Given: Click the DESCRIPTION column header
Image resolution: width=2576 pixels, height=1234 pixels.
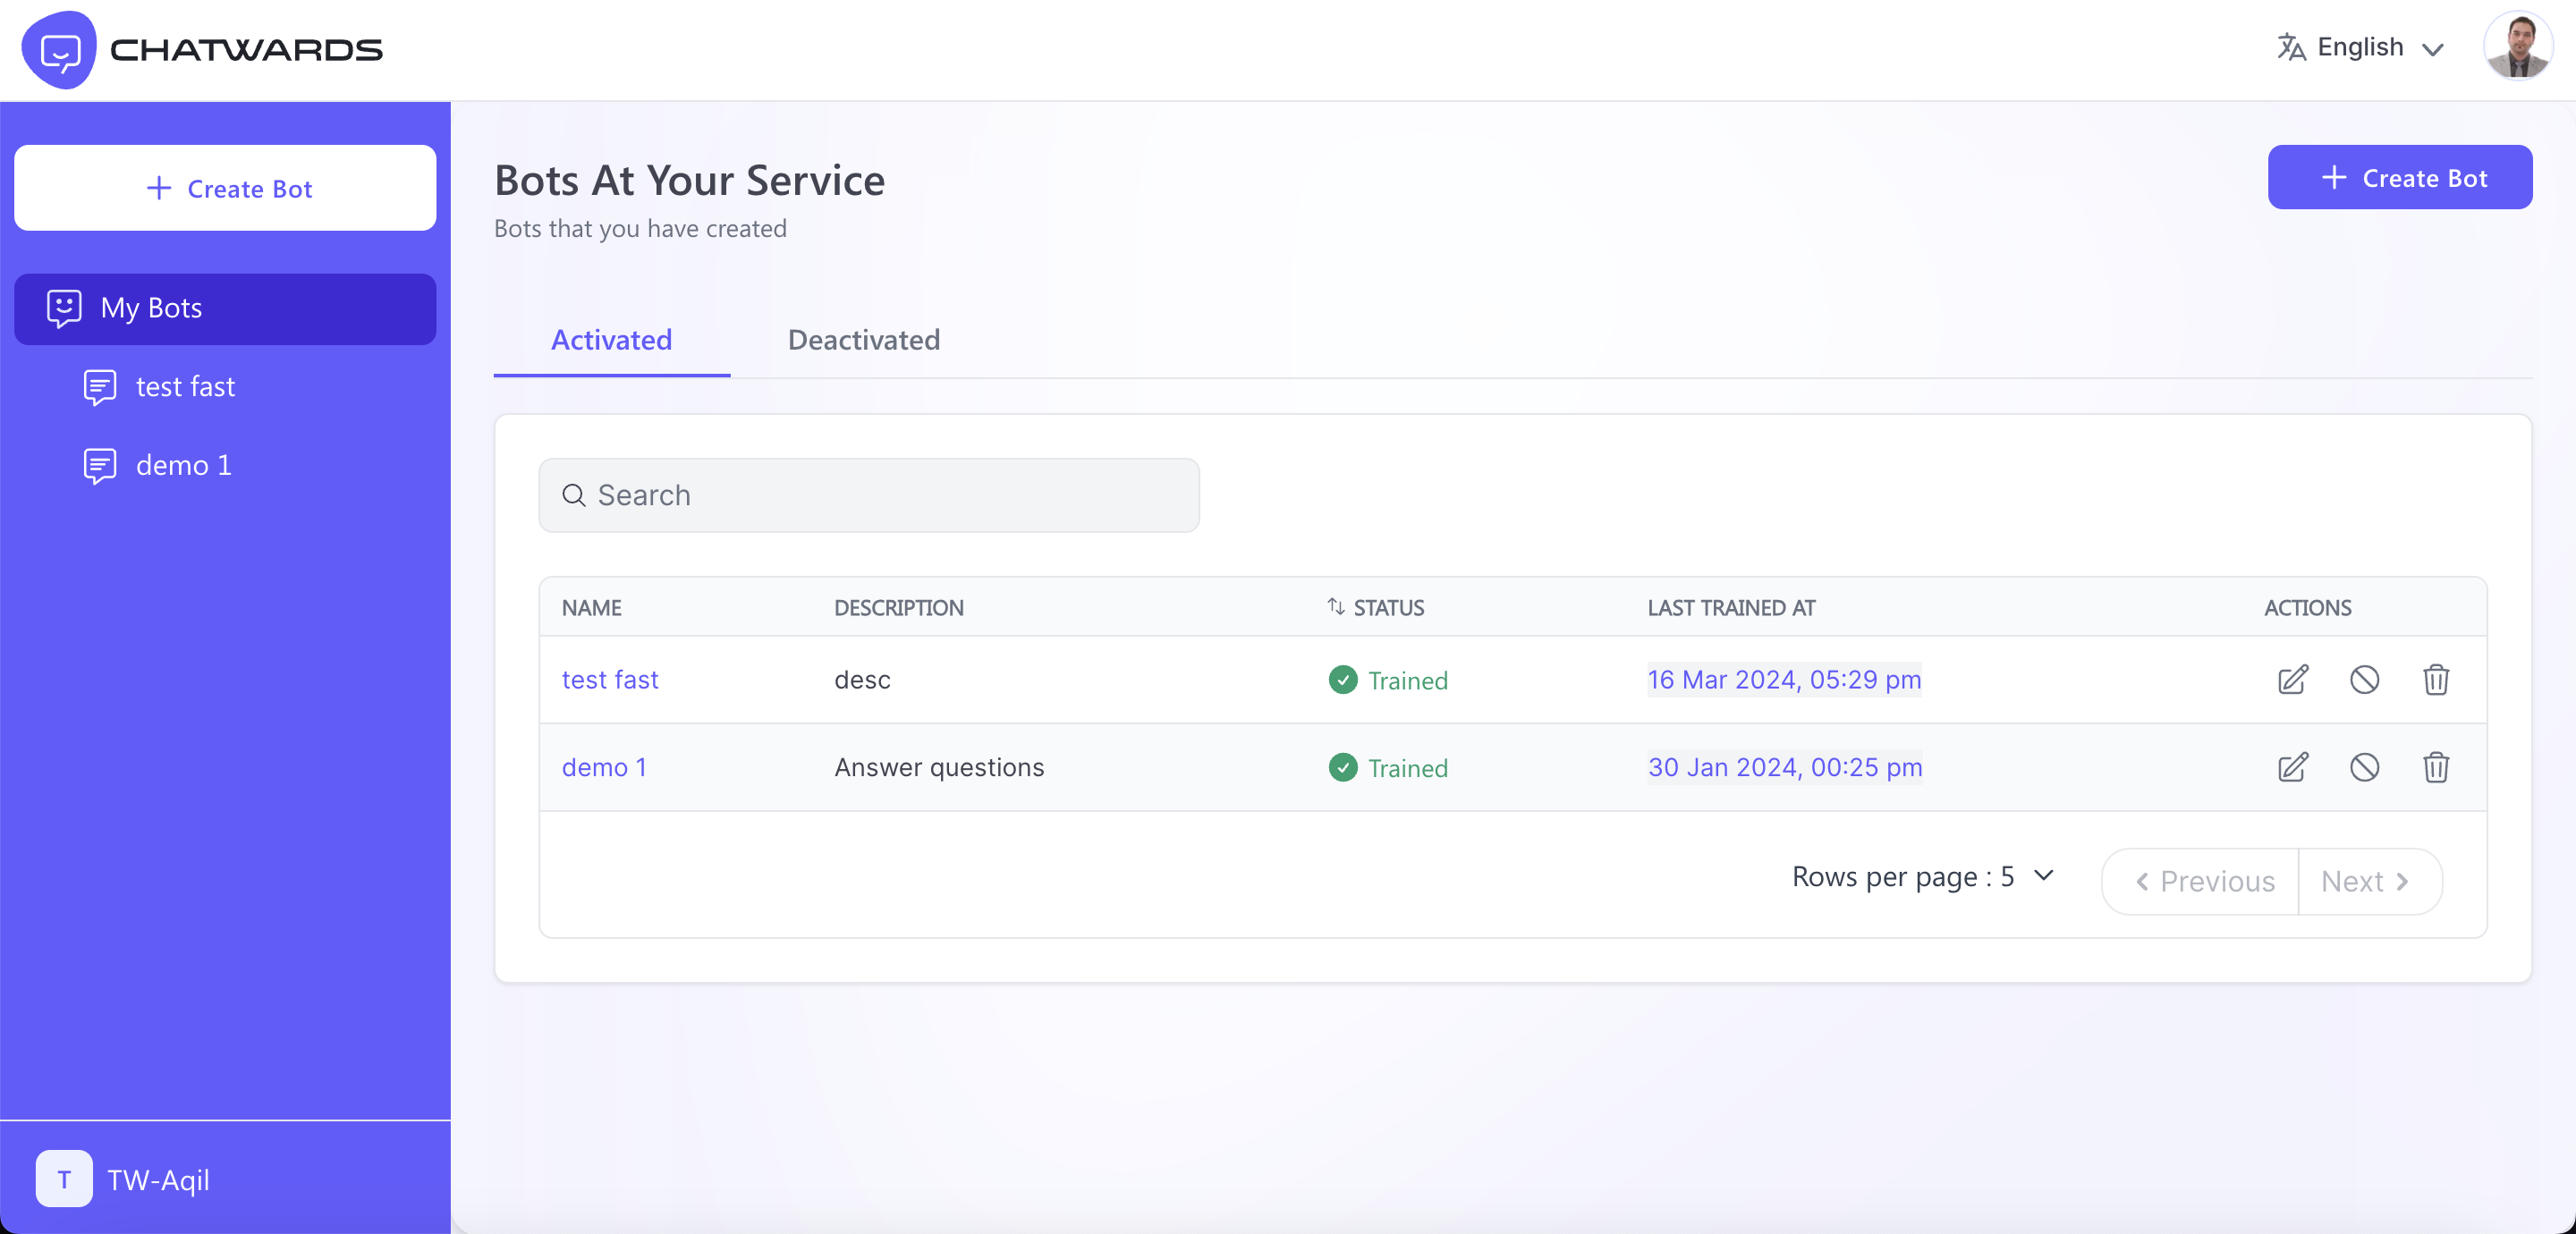Looking at the screenshot, I should pyautogui.click(x=898, y=608).
